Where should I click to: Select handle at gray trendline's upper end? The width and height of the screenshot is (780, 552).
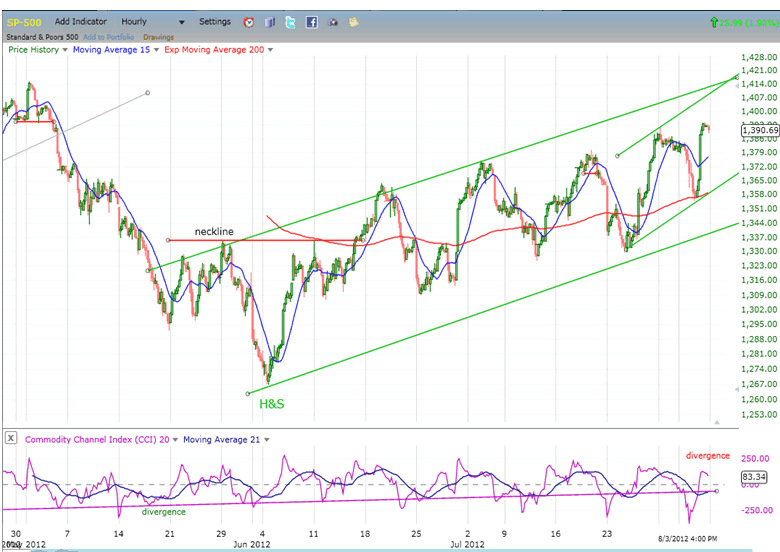[148, 93]
